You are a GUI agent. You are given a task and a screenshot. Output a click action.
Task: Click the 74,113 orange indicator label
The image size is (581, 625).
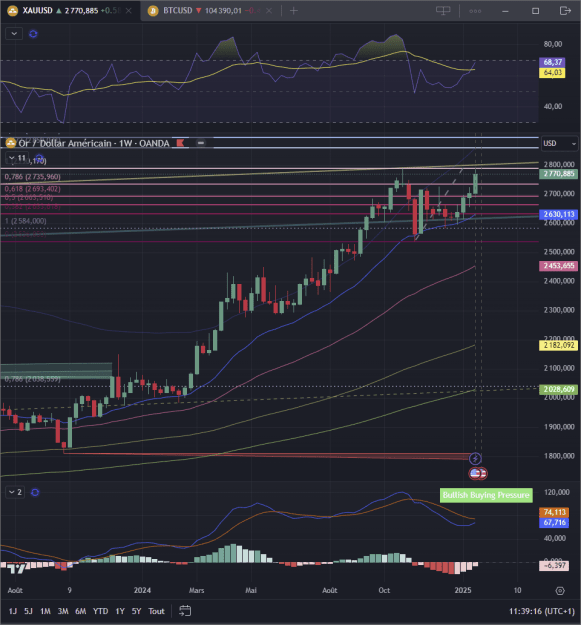pyautogui.click(x=554, y=512)
